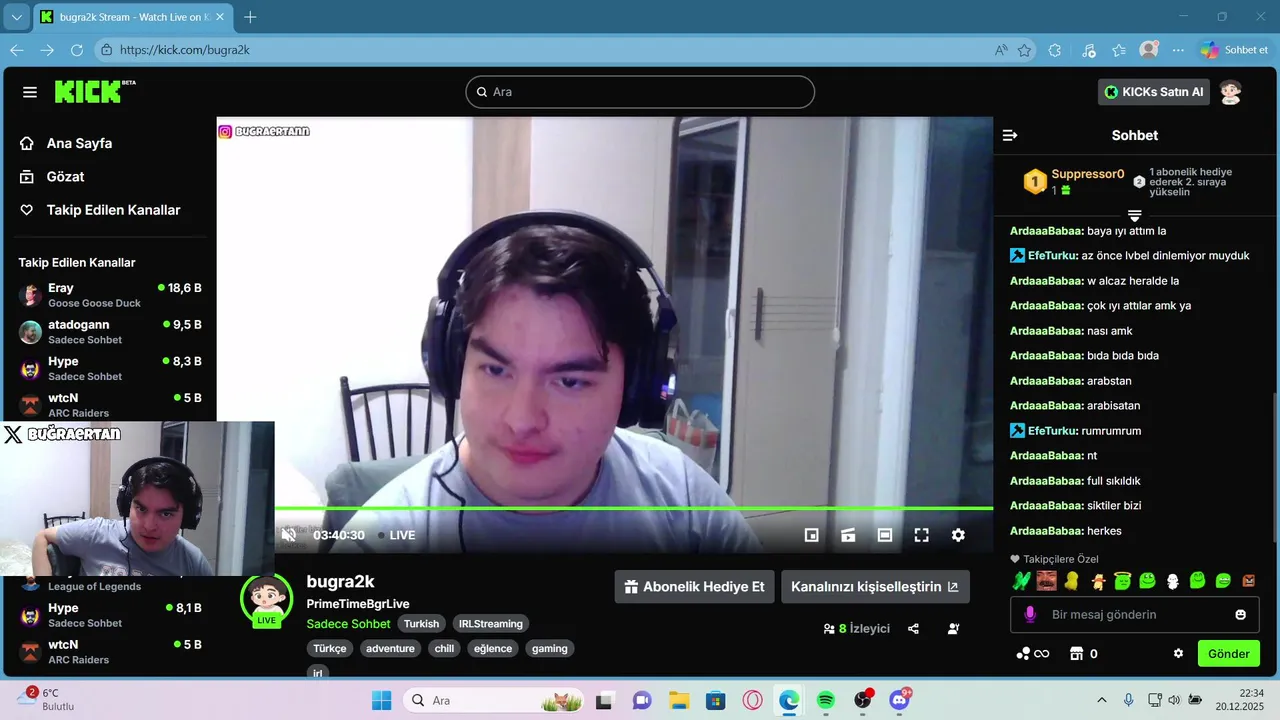Reload the page in Edge
The image size is (1280, 720).
(77, 50)
